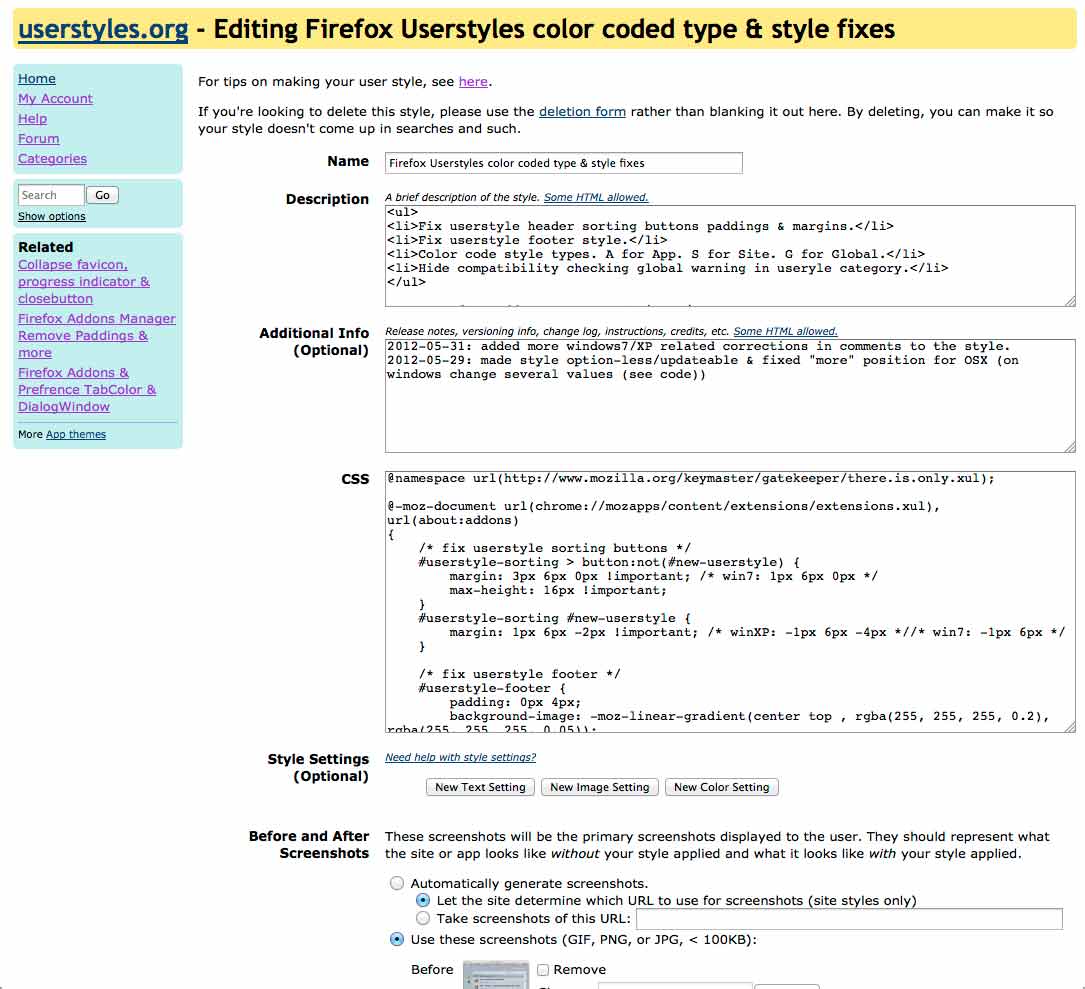This screenshot has width=1085, height=989.
Task: Open Firefox Addons & Prefrence TabColor link
Action: (x=87, y=390)
